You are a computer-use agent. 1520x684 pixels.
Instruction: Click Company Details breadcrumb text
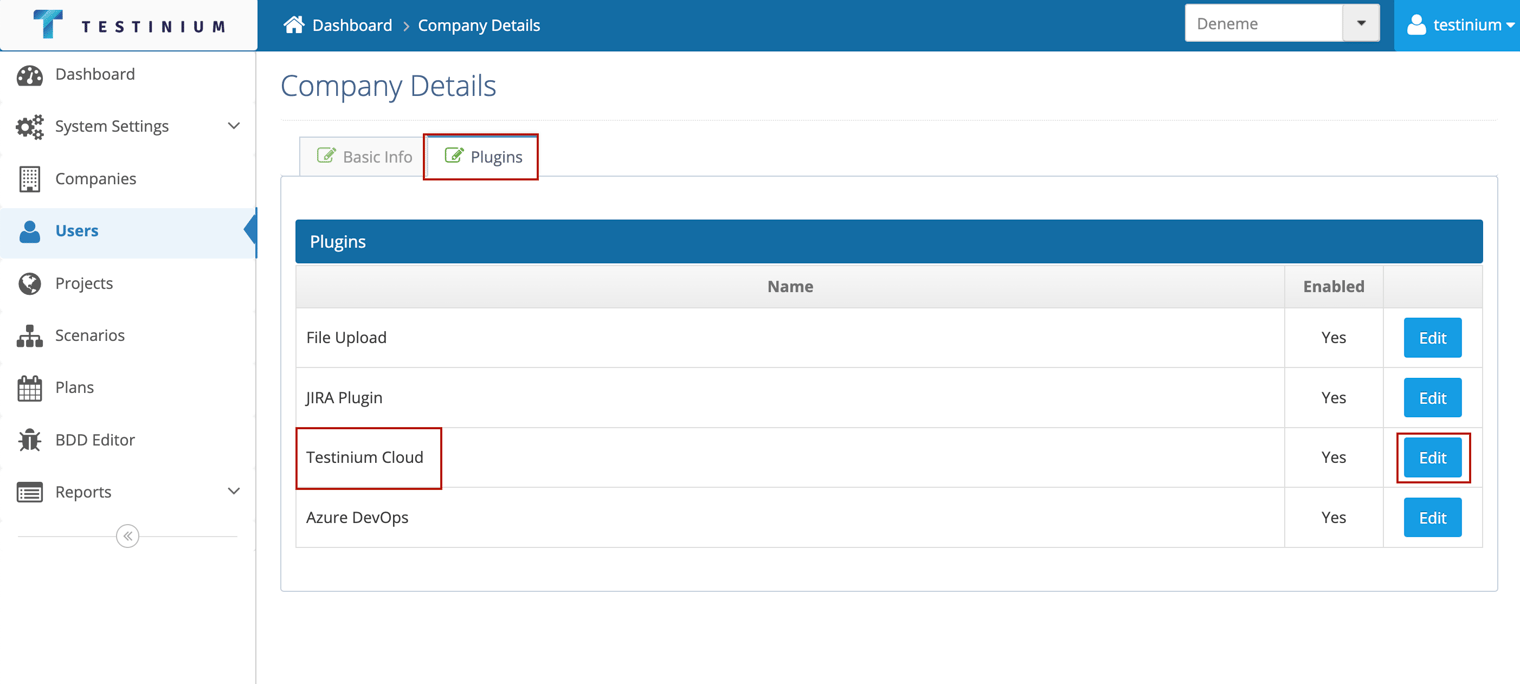(479, 25)
